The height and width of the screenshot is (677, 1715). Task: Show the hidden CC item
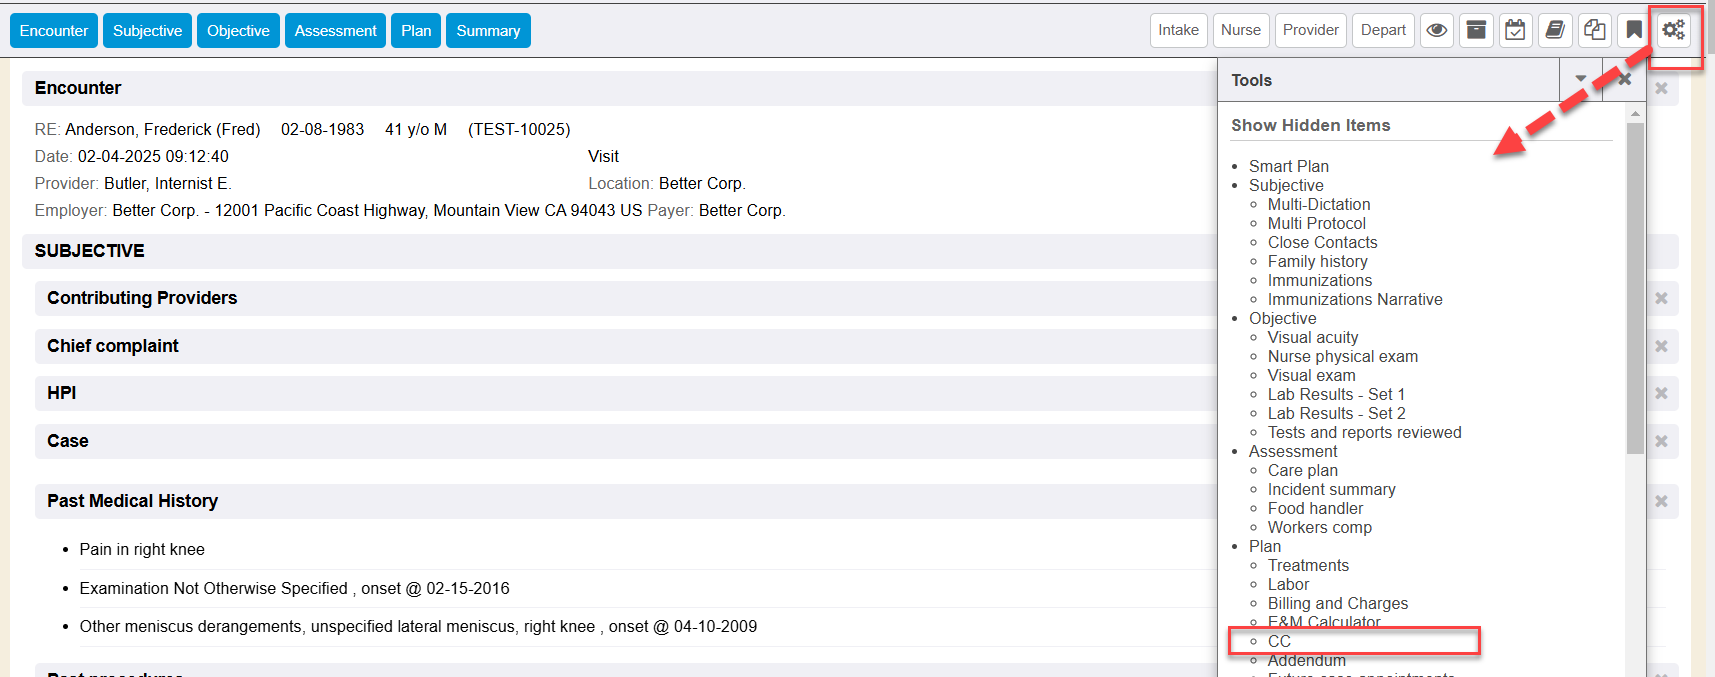[x=1279, y=641]
